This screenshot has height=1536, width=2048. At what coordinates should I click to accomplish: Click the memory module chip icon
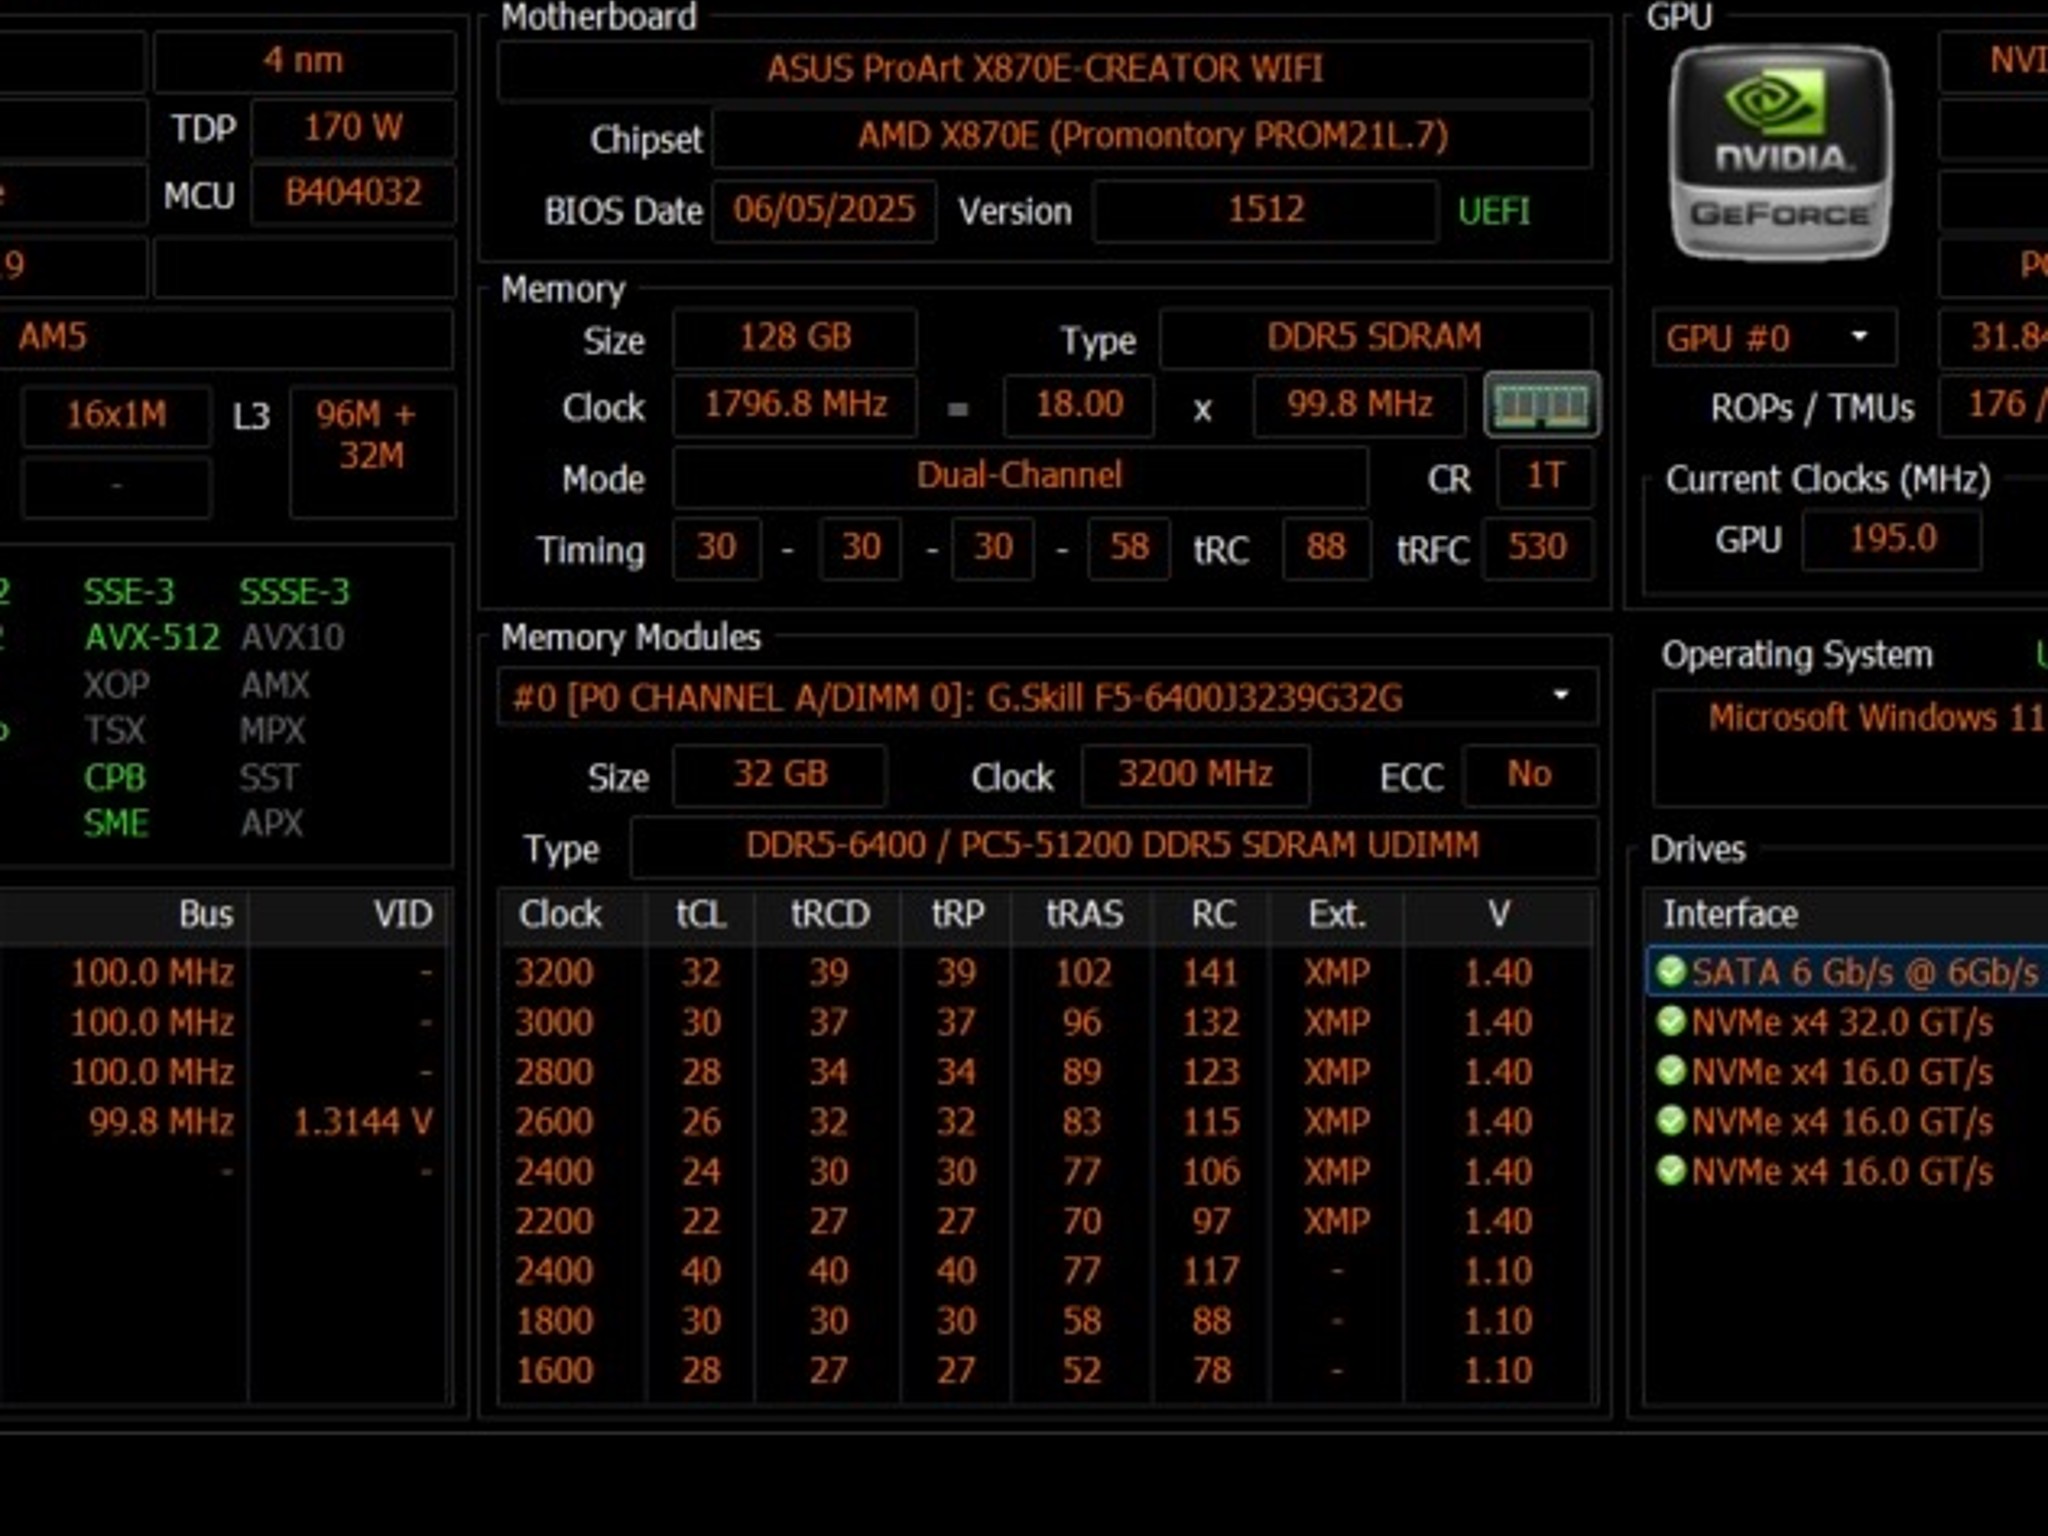click(1541, 405)
